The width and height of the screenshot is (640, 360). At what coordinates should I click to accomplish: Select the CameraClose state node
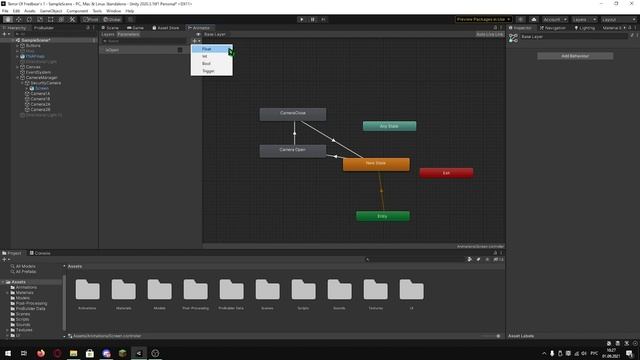pyautogui.click(x=293, y=114)
